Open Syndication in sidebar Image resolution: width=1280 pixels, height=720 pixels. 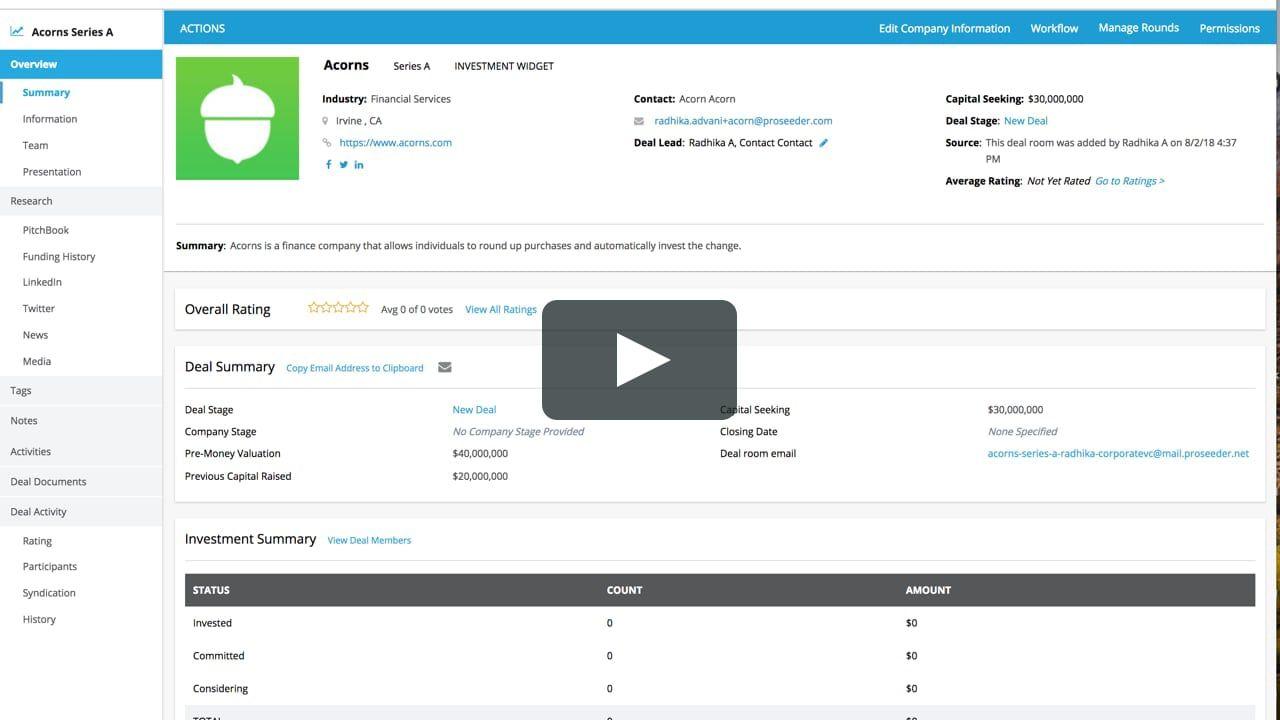(x=49, y=593)
